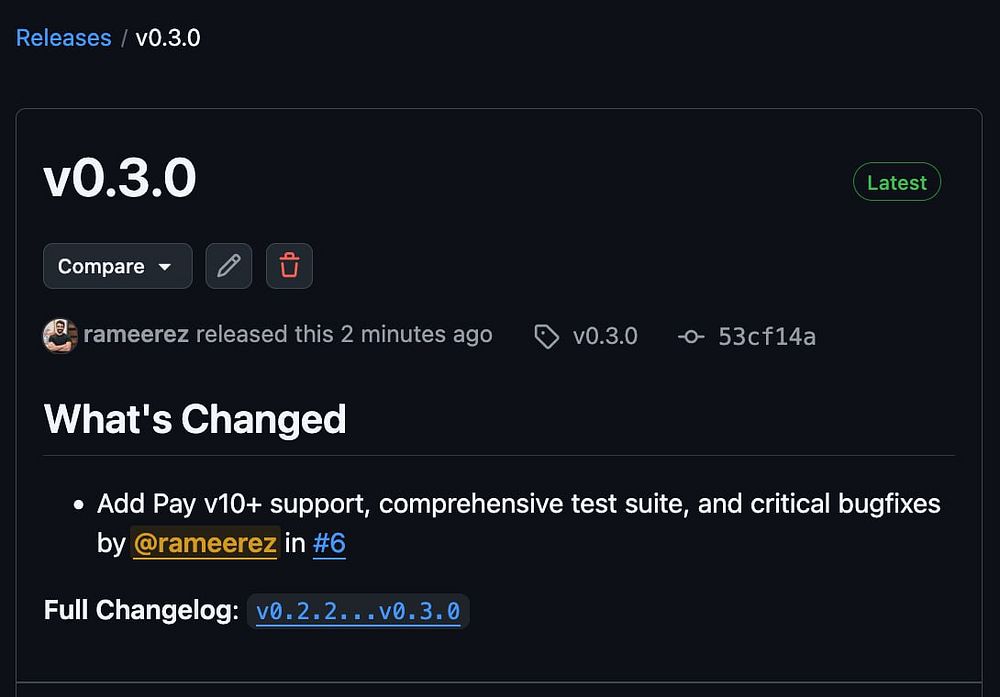Viewport: 1000px width, 697px height.
Task: Delete the release using the trash icon
Action: pyautogui.click(x=289, y=266)
